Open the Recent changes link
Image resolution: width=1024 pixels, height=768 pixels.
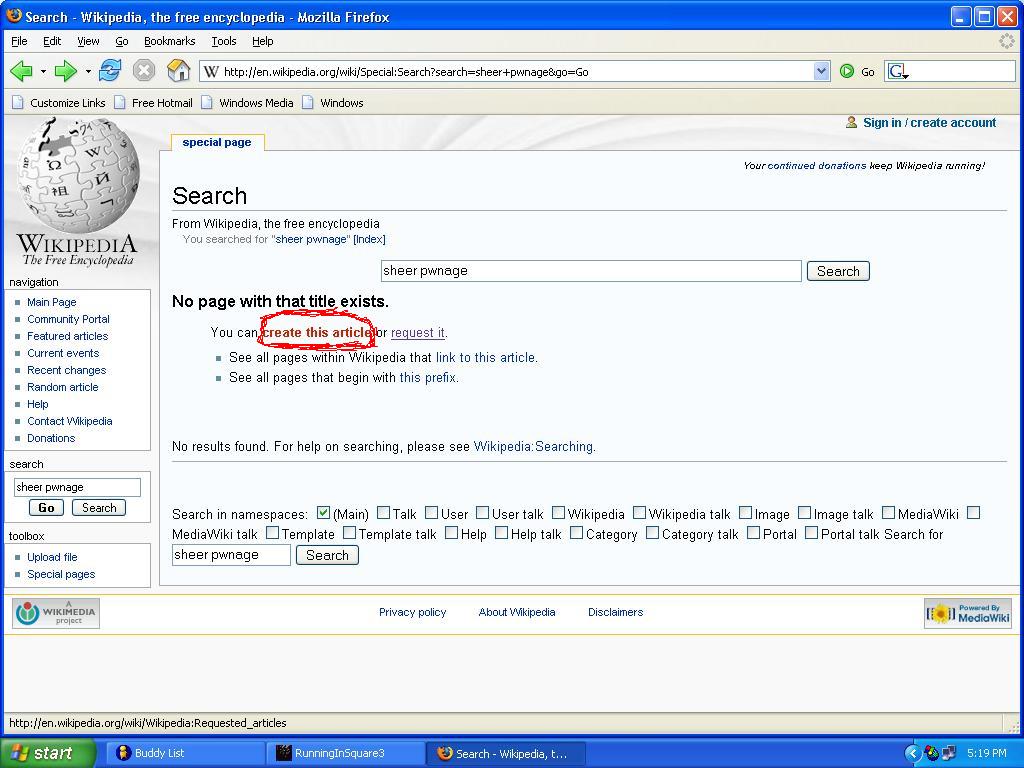pos(67,370)
